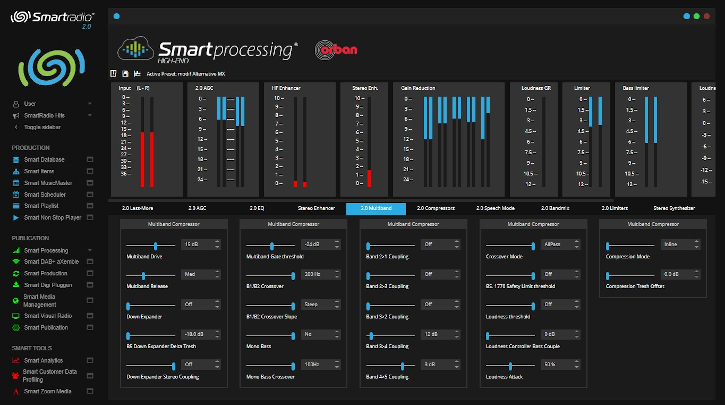
Task: Expand the SmartRadio Hits dropdown
Action: pyautogui.click(x=90, y=116)
